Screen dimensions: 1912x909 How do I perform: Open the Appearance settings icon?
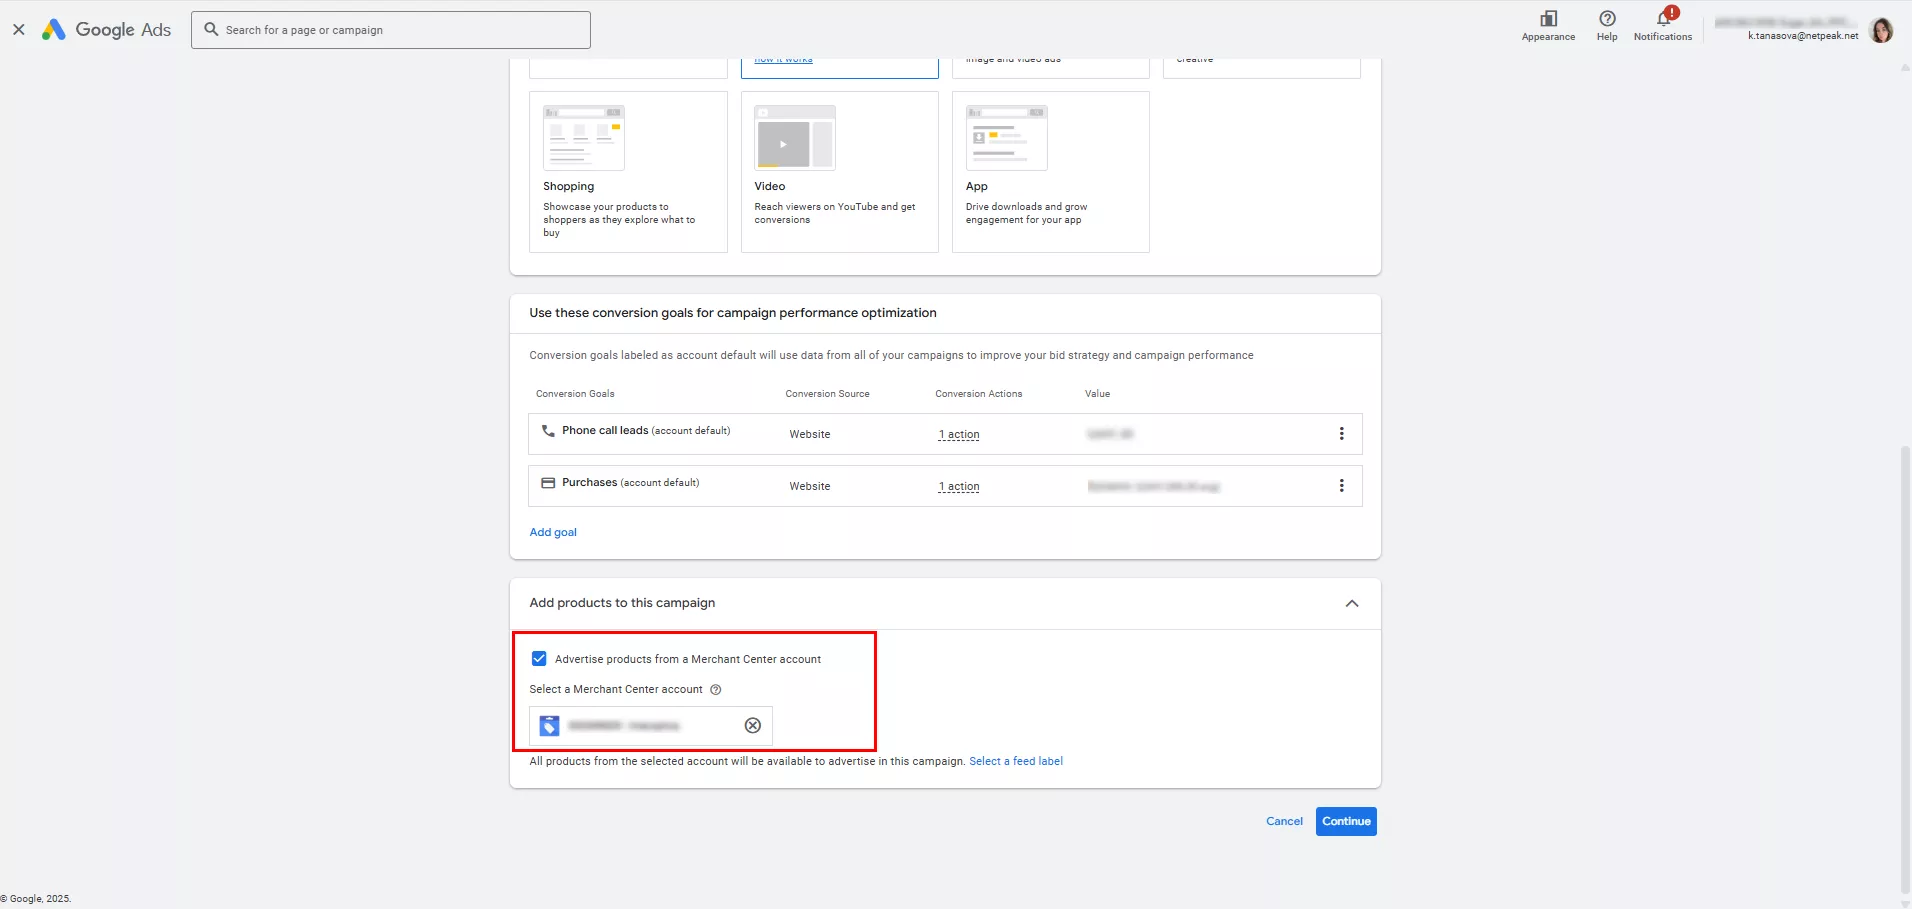click(x=1548, y=20)
